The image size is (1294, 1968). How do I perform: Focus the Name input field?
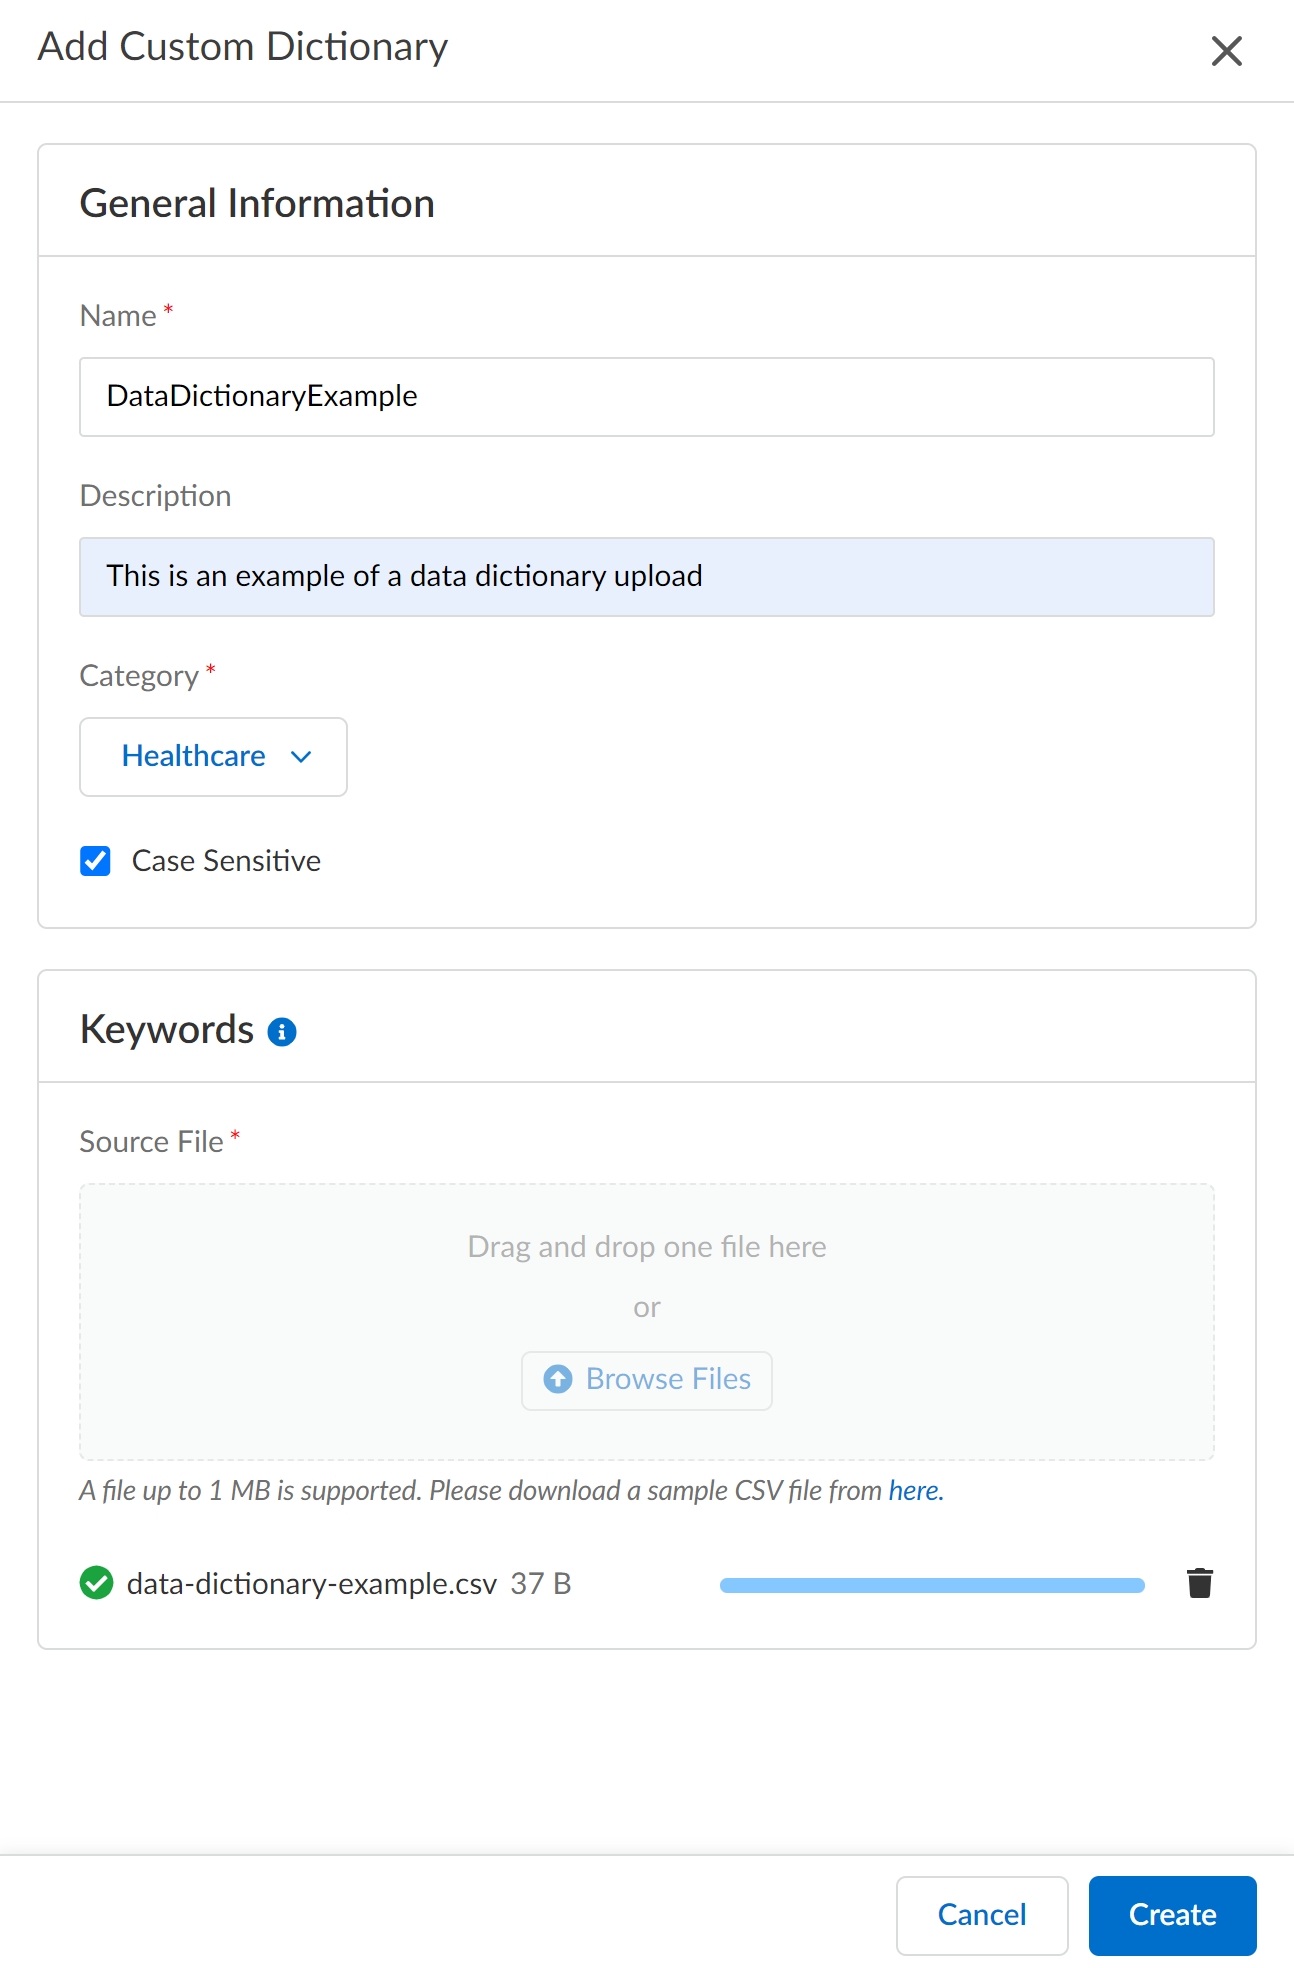point(646,397)
